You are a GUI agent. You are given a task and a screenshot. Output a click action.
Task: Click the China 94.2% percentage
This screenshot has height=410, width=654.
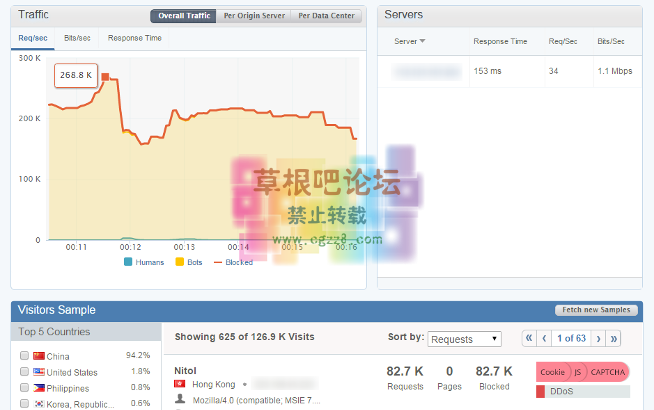click(138, 355)
